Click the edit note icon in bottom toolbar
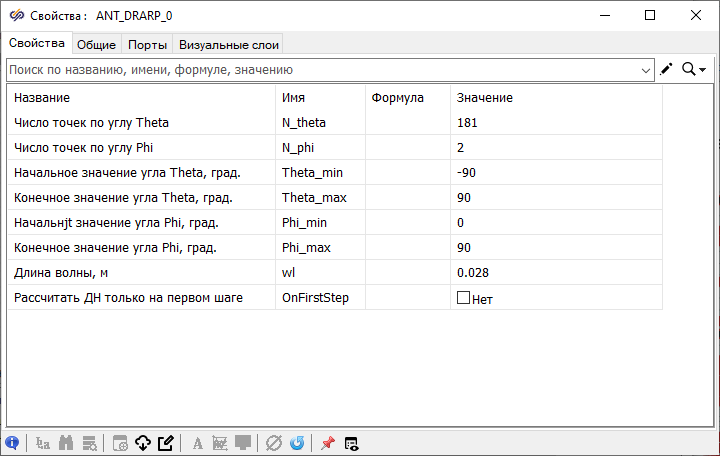This screenshot has height=456, width=720. [166, 443]
